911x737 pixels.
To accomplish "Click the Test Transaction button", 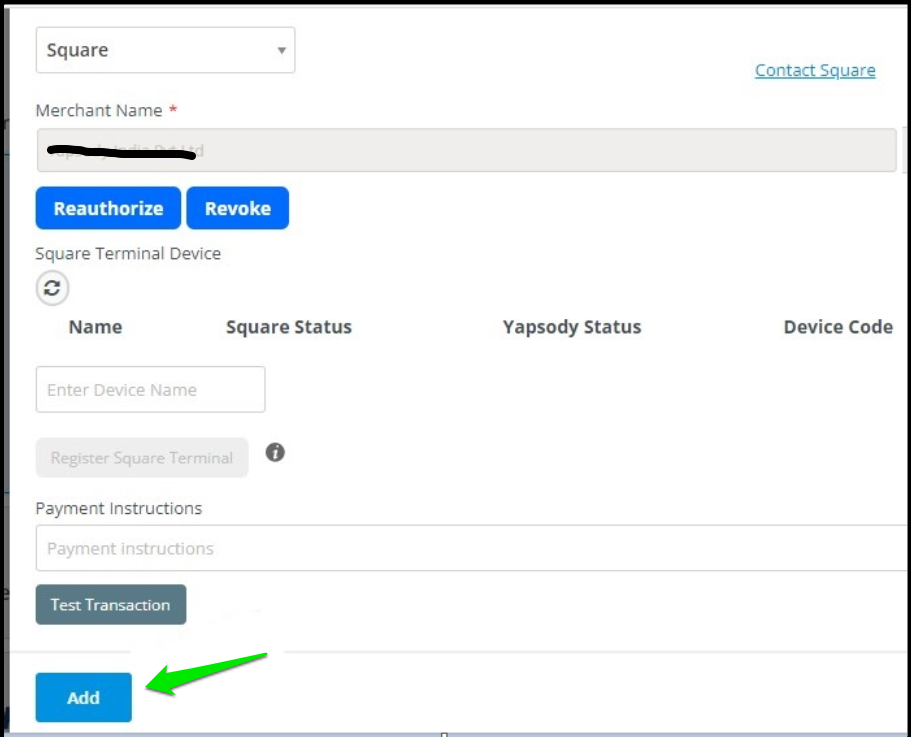I will (110, 604).
